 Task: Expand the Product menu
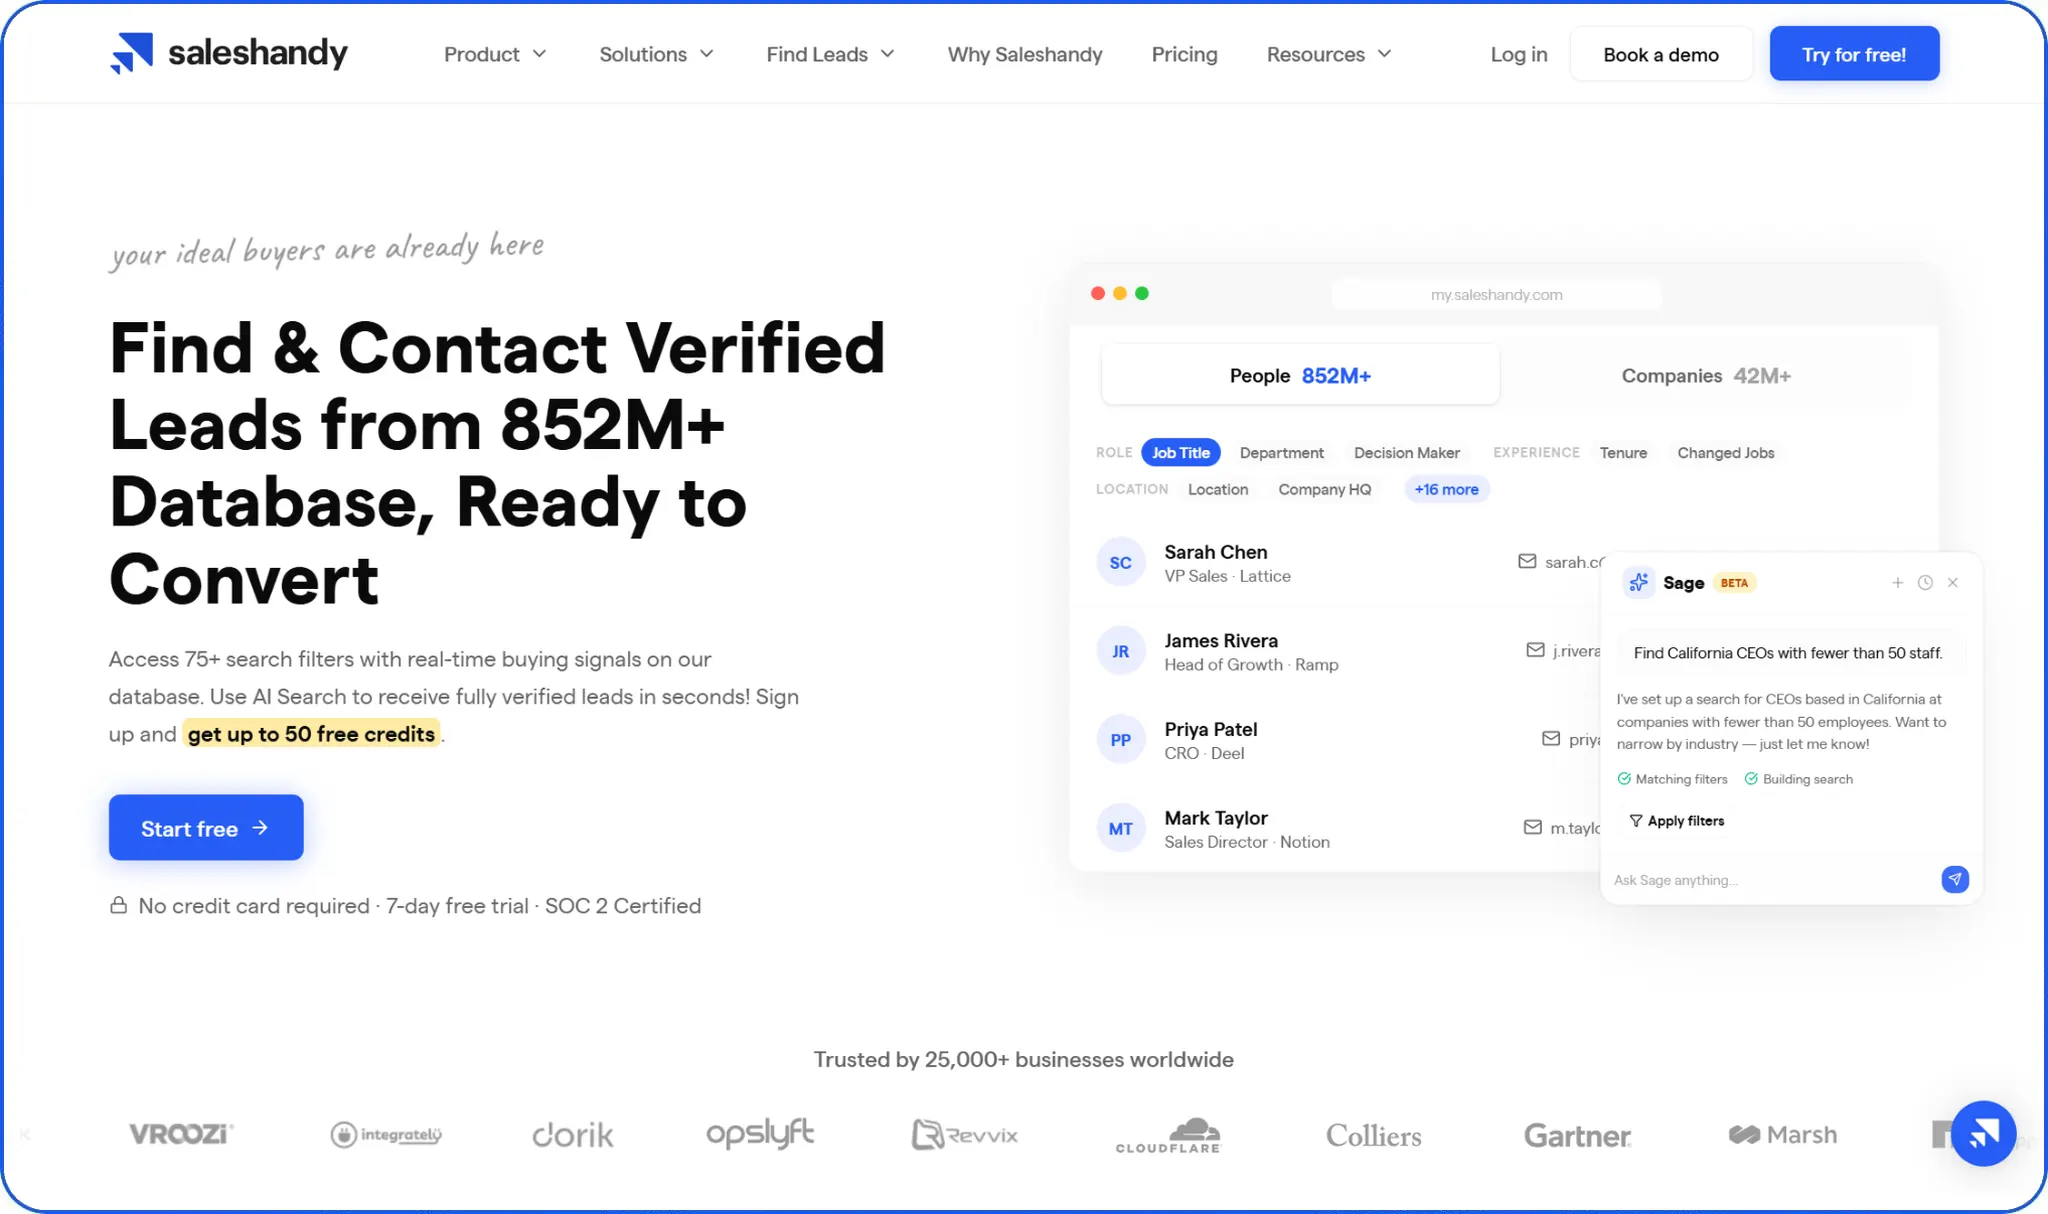point(495,54)
